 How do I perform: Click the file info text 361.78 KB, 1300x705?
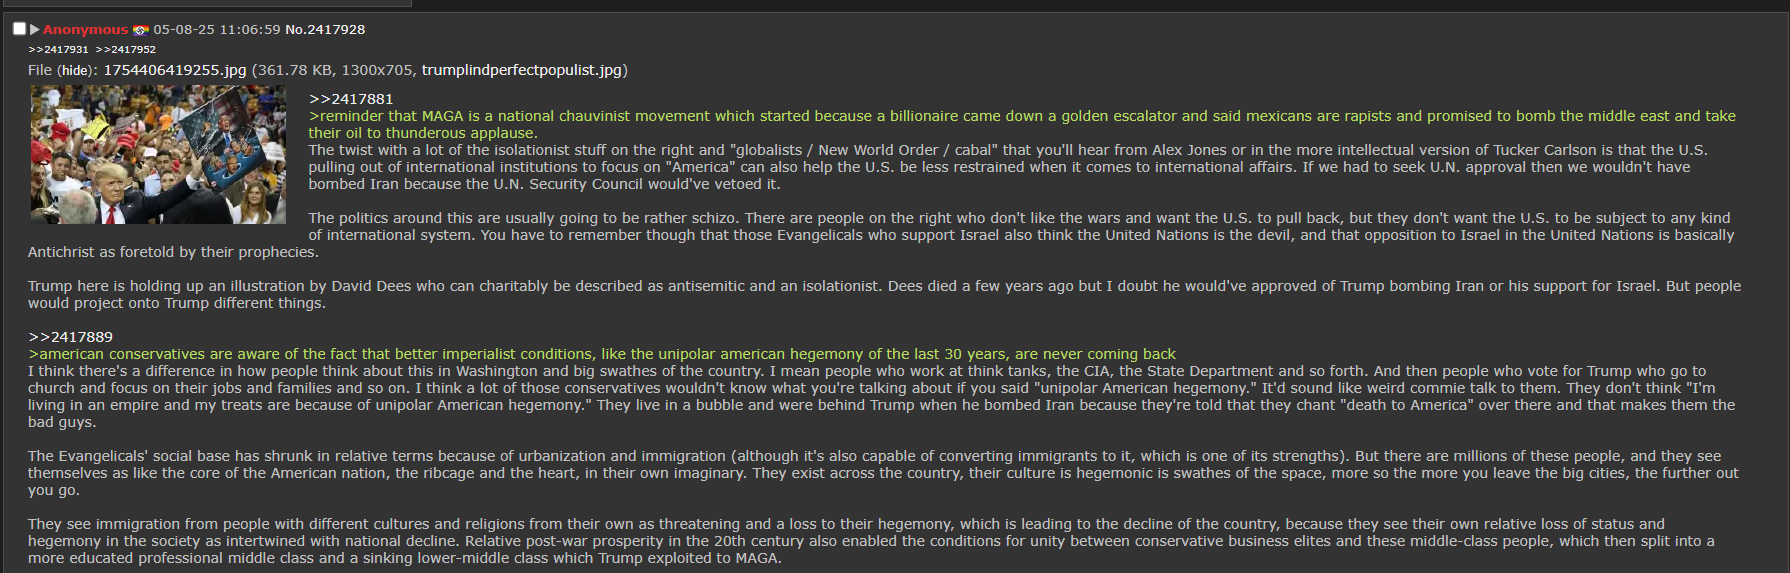pos(334,70)
